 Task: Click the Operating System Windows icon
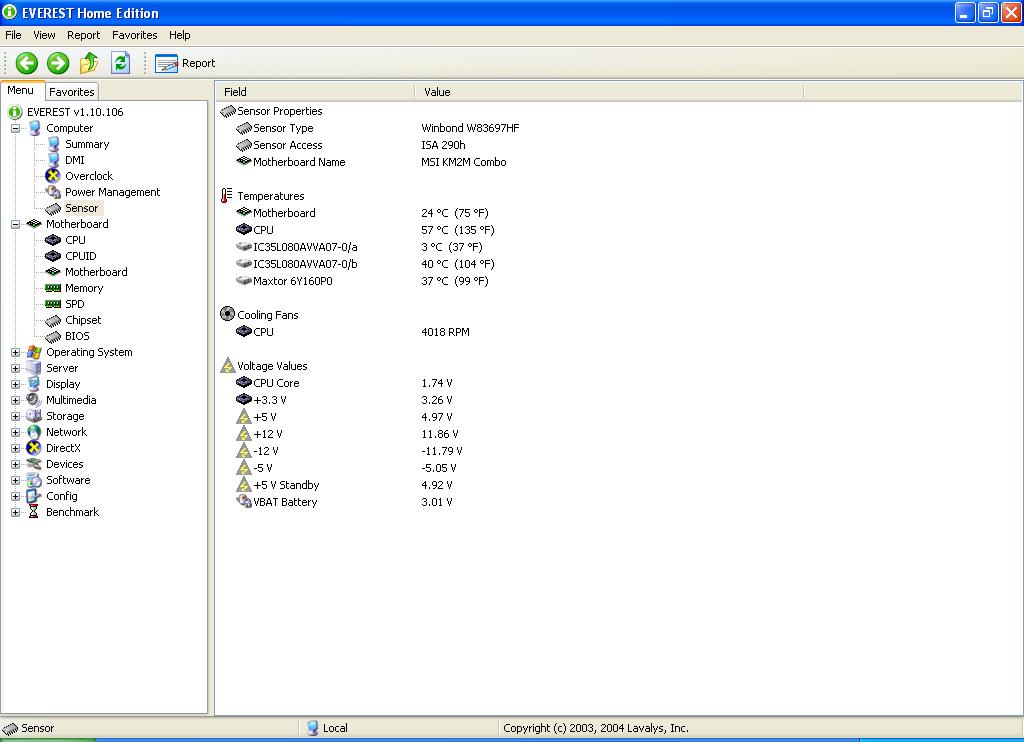click(x=34, y=353)
